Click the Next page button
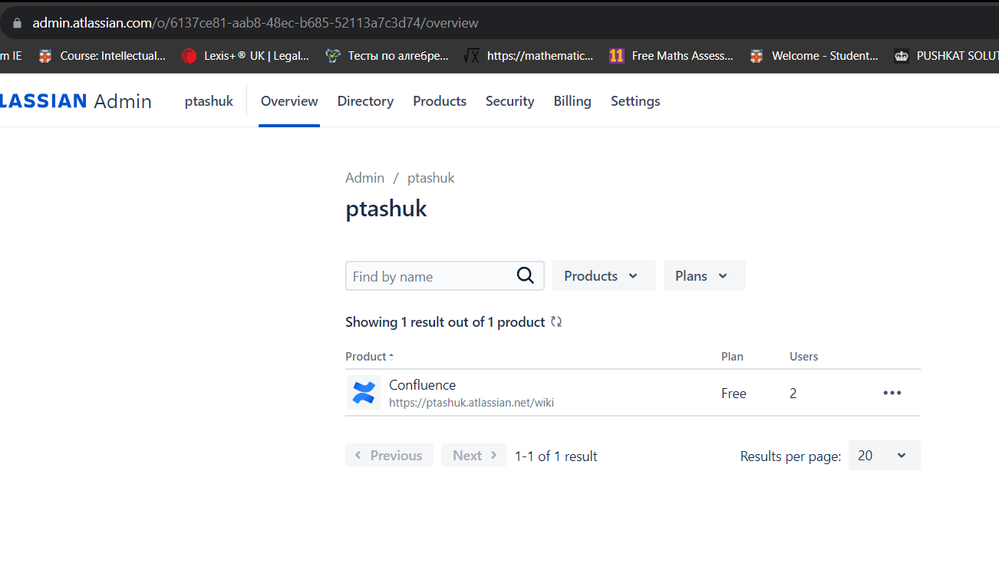Screen dimensions: 999x573 473,455
